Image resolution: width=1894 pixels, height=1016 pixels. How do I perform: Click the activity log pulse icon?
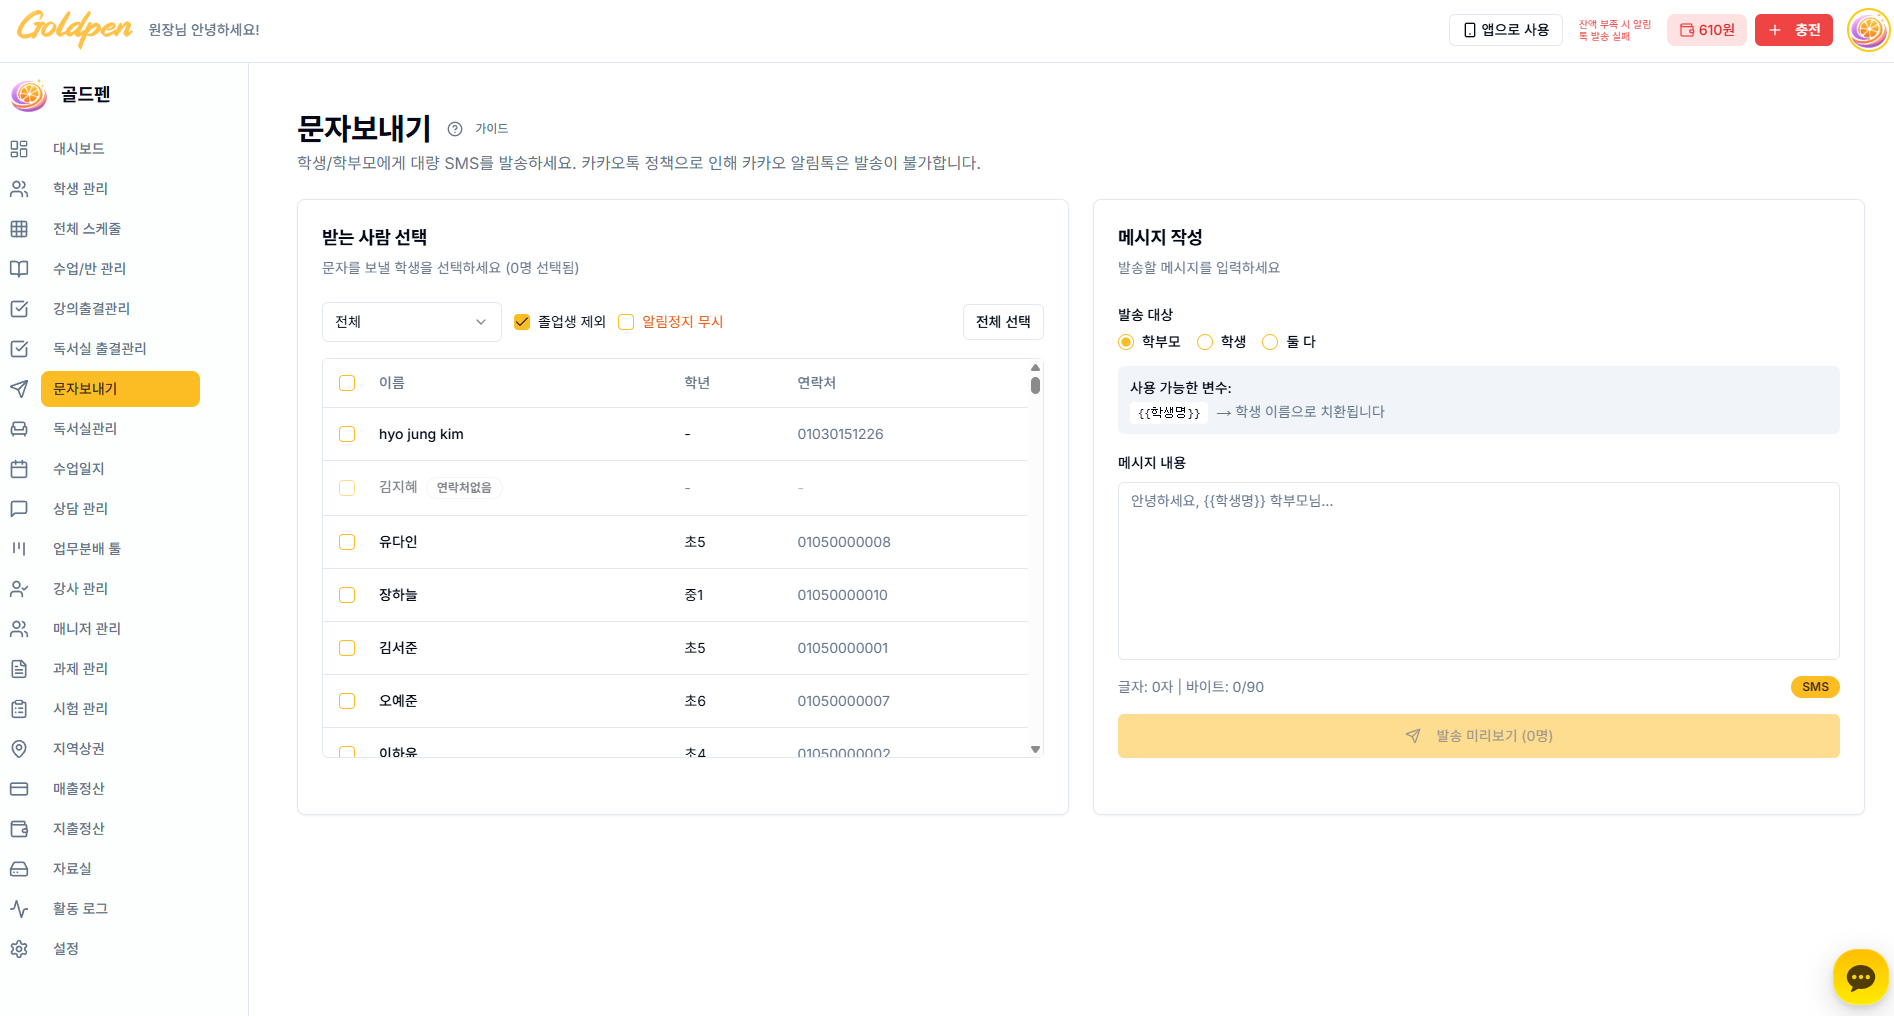(19, 909)
